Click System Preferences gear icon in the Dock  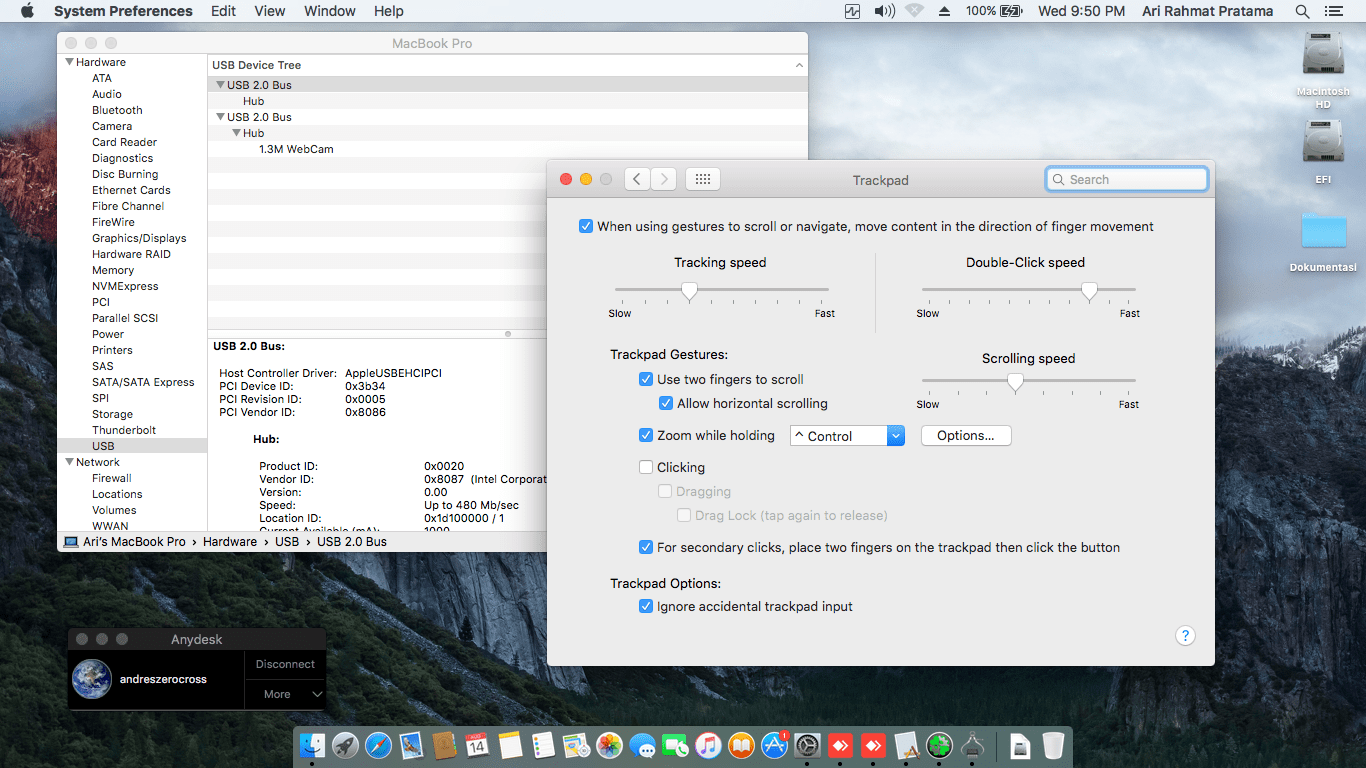tap(807, 745)
